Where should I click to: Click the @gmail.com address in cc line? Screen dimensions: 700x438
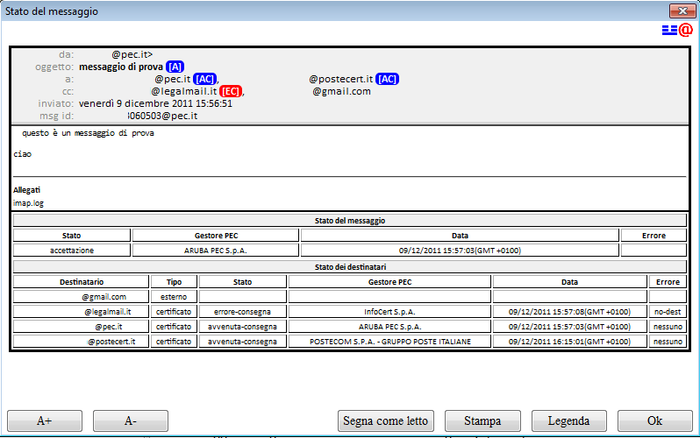(x=342, y=92)
